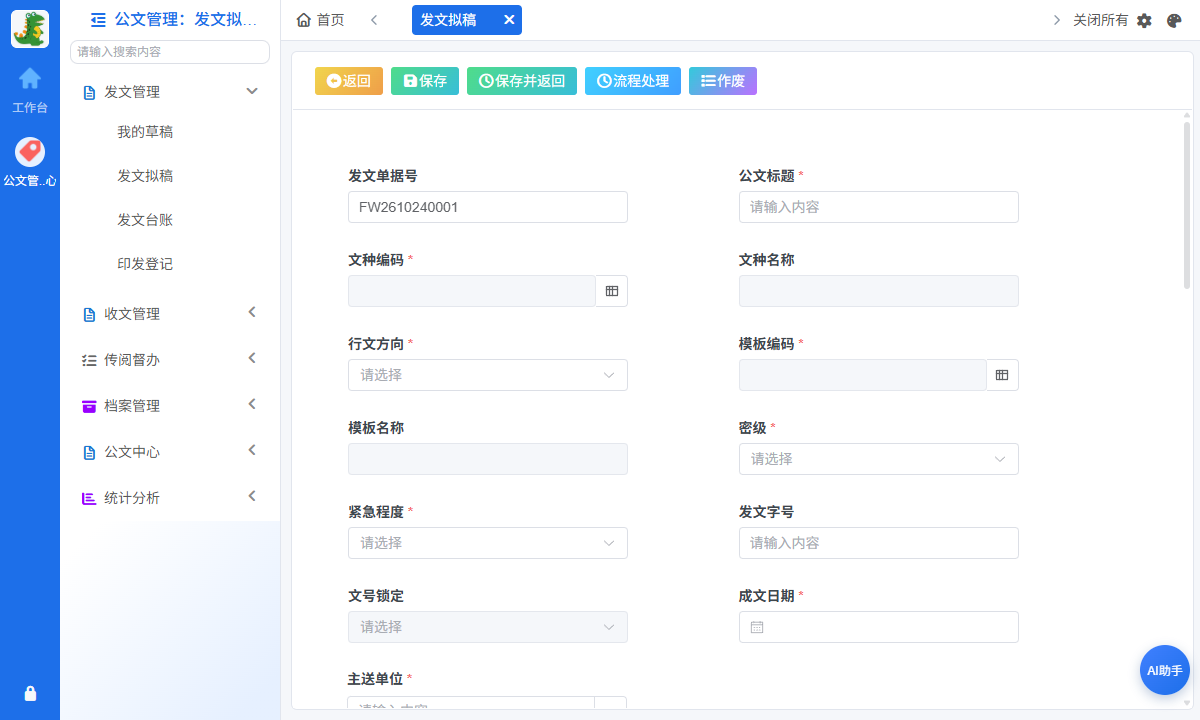Screen dimensions: 1200x720
Task: Close the 发文拟稿 tab
Action: point(509,20)
